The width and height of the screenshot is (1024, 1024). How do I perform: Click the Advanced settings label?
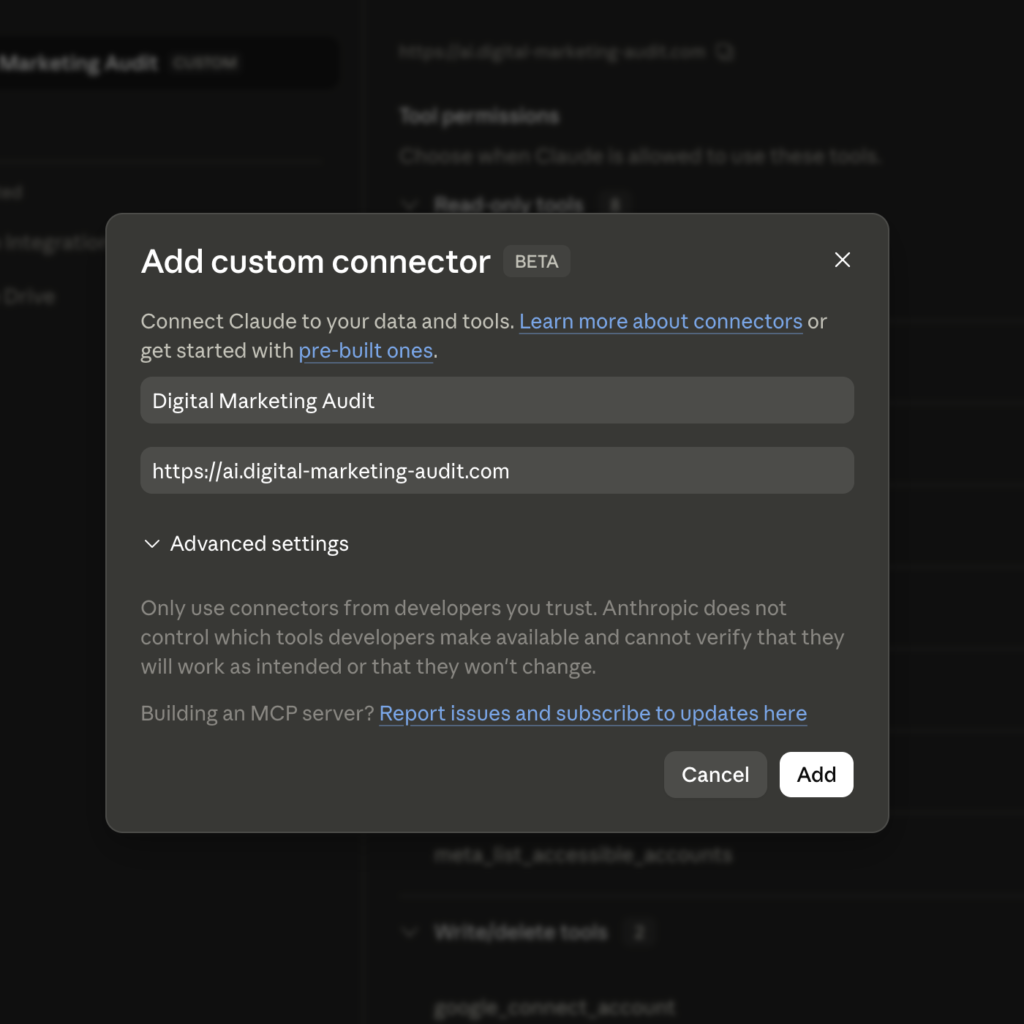coord(259,544)
